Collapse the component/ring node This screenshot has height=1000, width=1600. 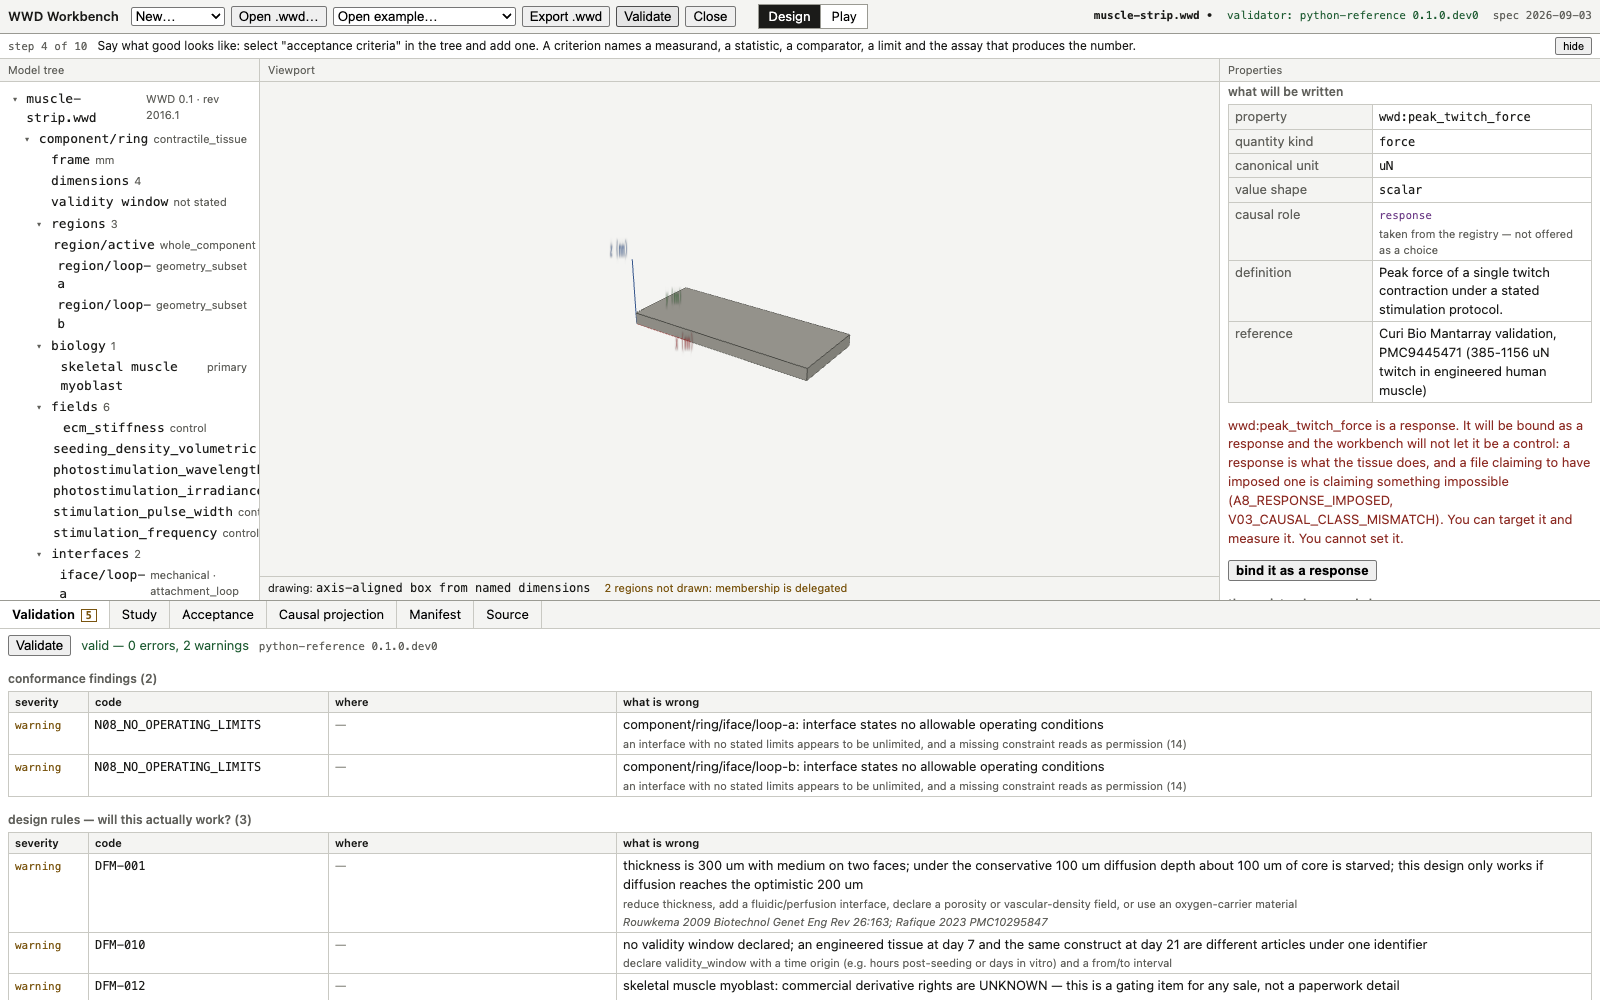pyautogui.click(x=27, y=139)
